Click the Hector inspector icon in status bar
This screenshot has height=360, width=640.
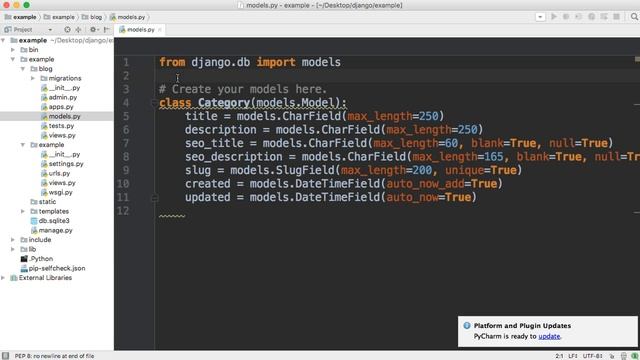(x=624, y=356)
